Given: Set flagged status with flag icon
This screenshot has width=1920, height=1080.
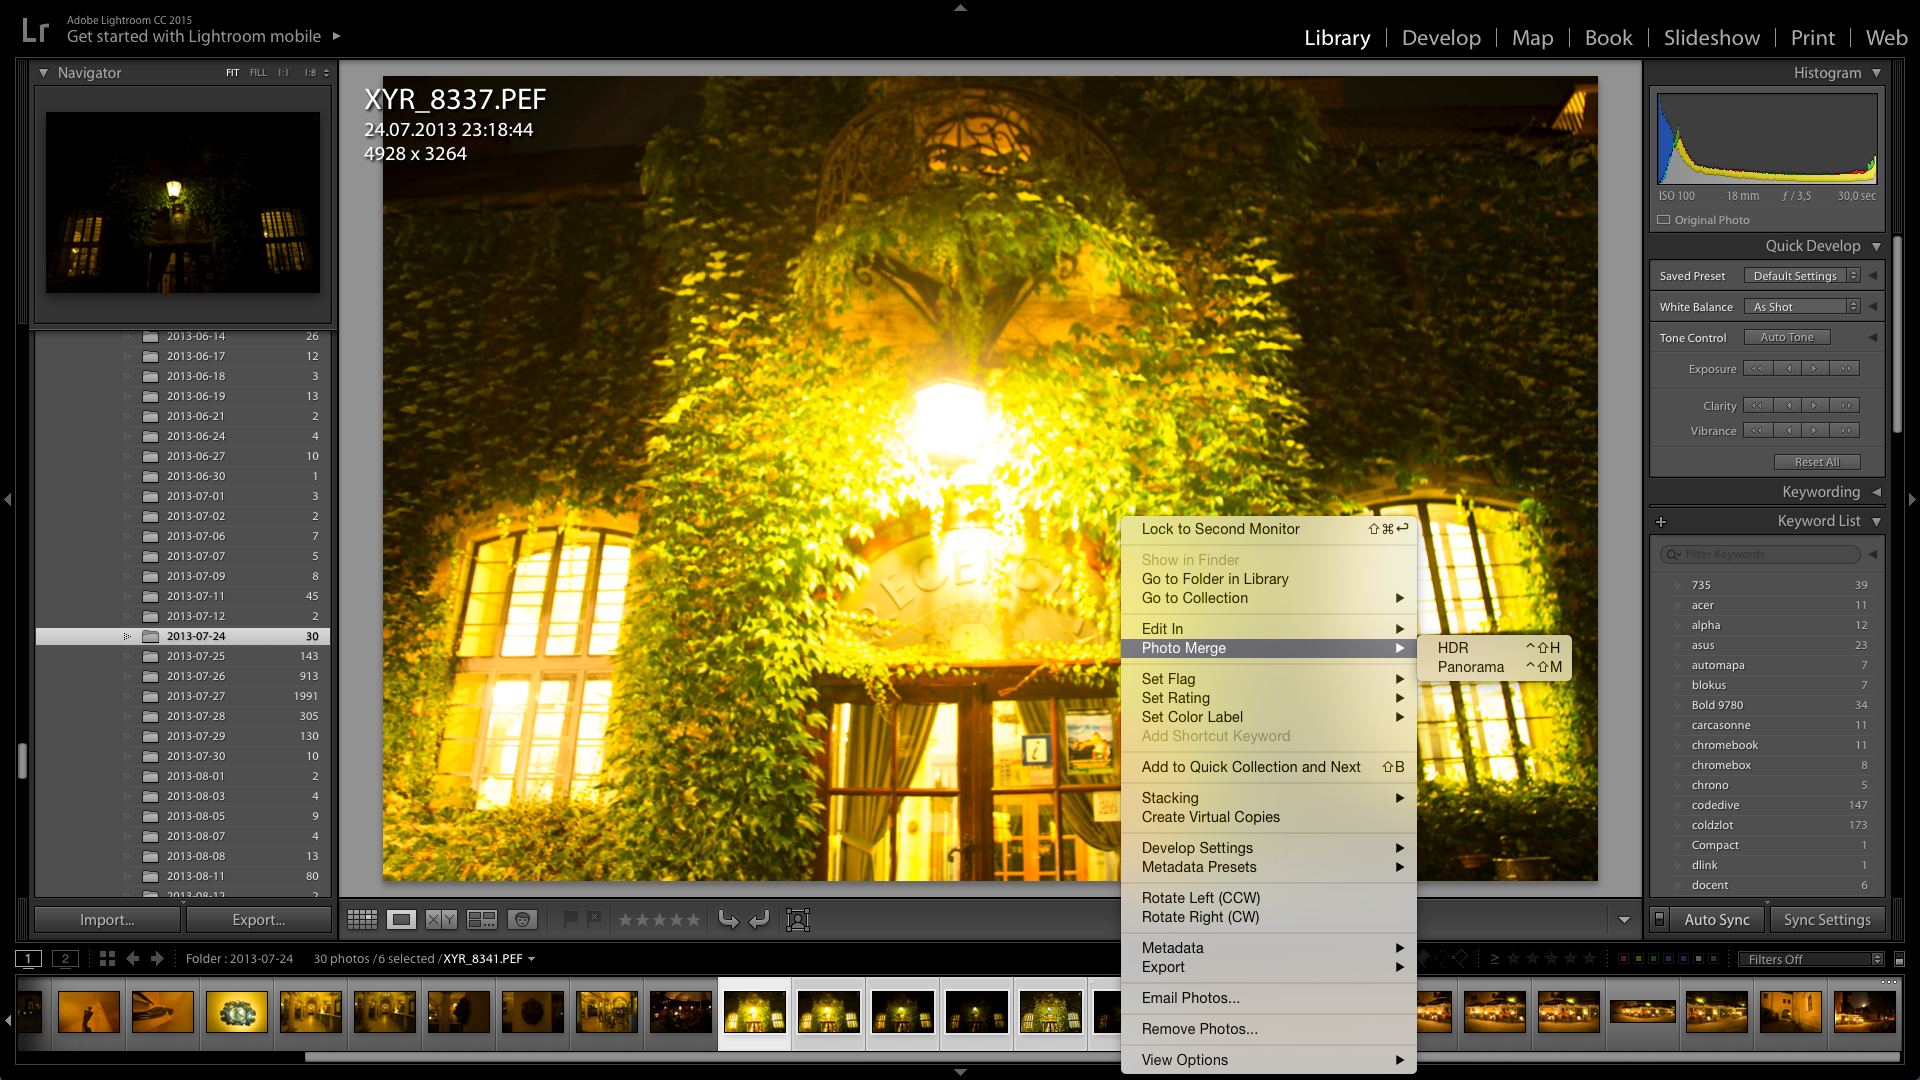Looking at the screenshot, I should 571,918.
